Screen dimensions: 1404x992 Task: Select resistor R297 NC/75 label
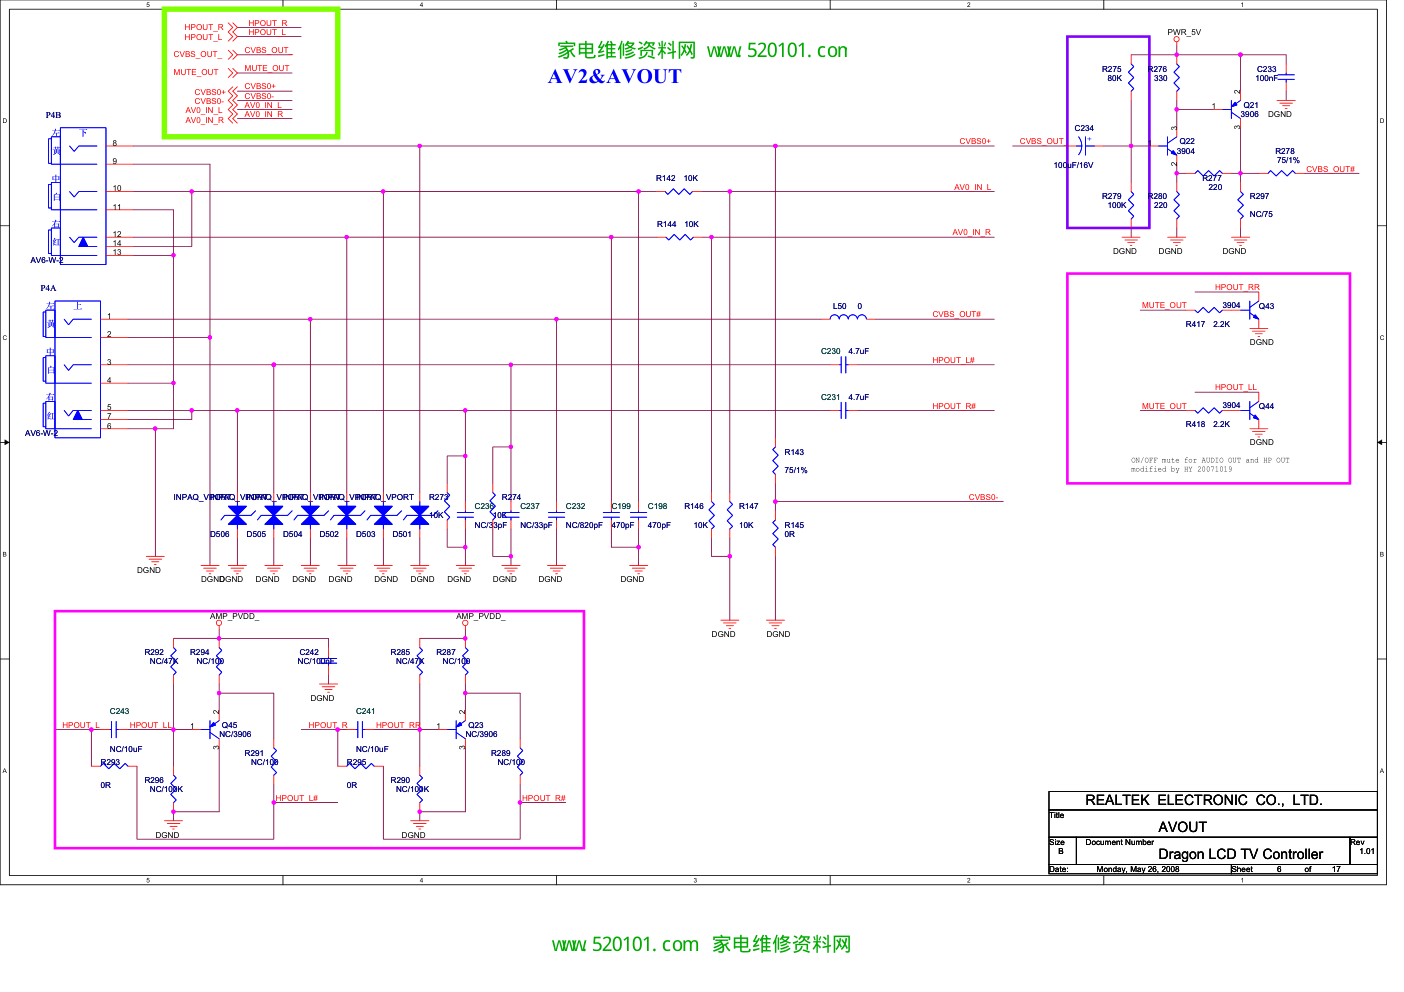click(1260, 205)
